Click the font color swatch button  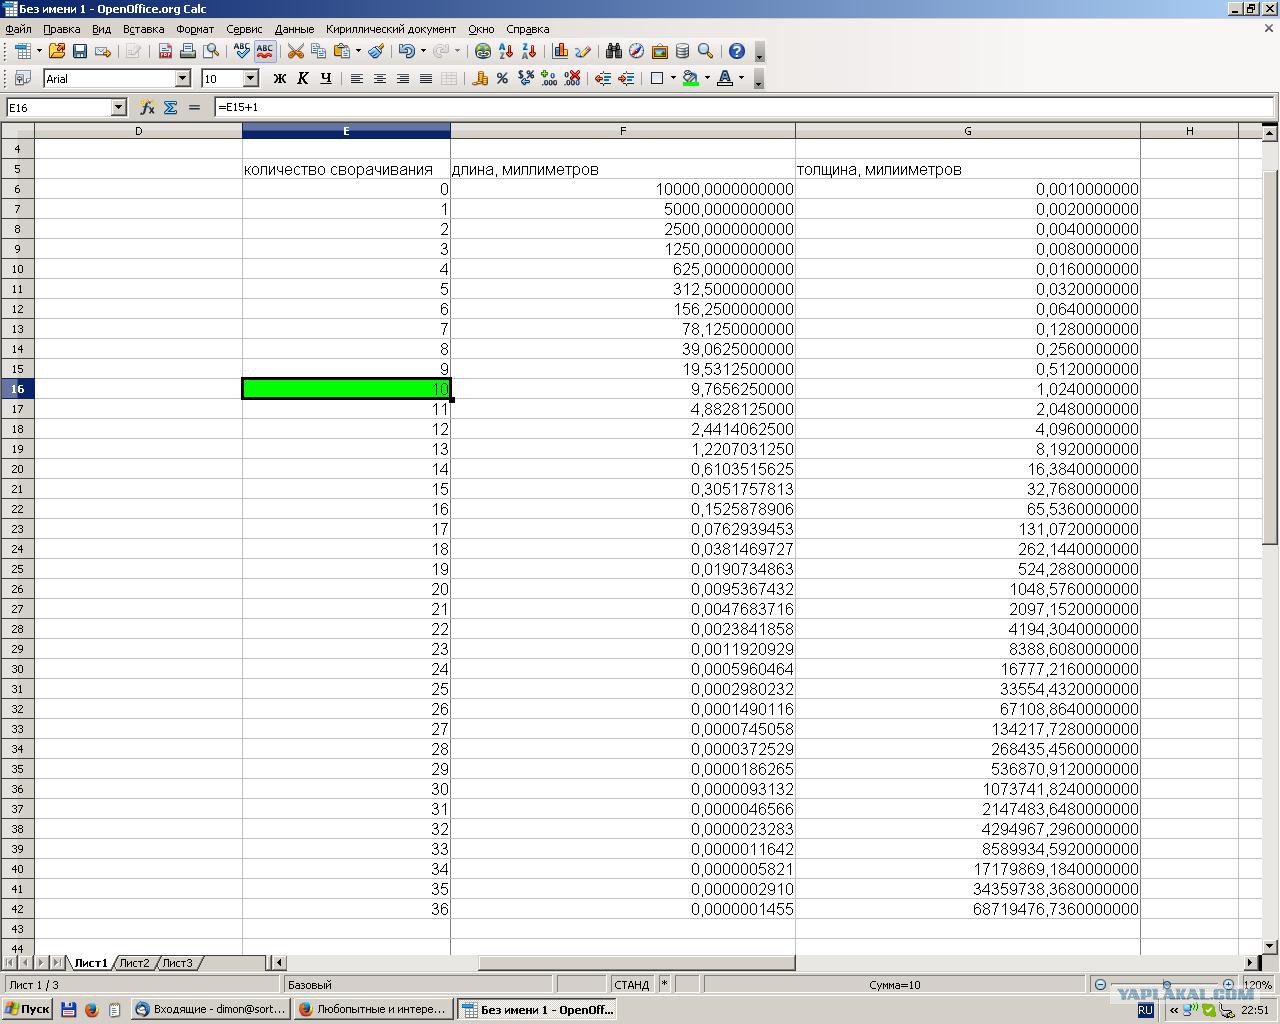725,78
